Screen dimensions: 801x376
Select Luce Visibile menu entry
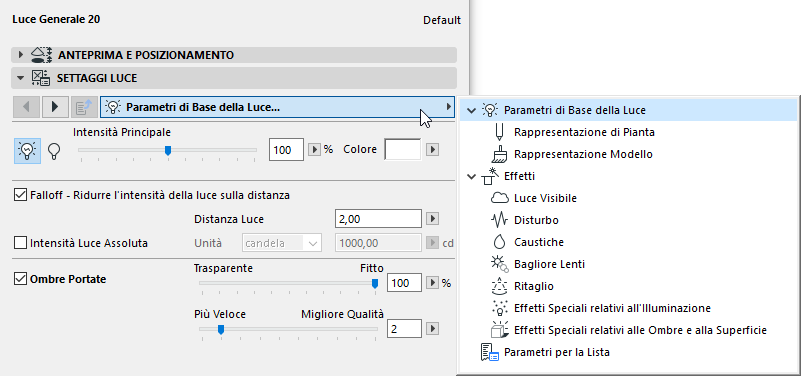546,198
